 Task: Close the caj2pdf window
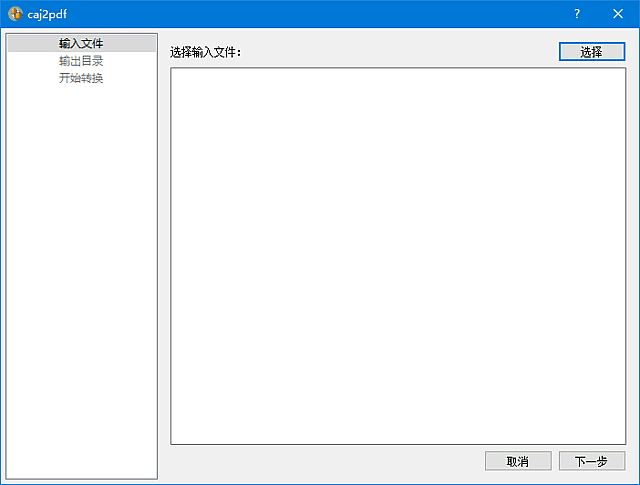coord(618,14)
